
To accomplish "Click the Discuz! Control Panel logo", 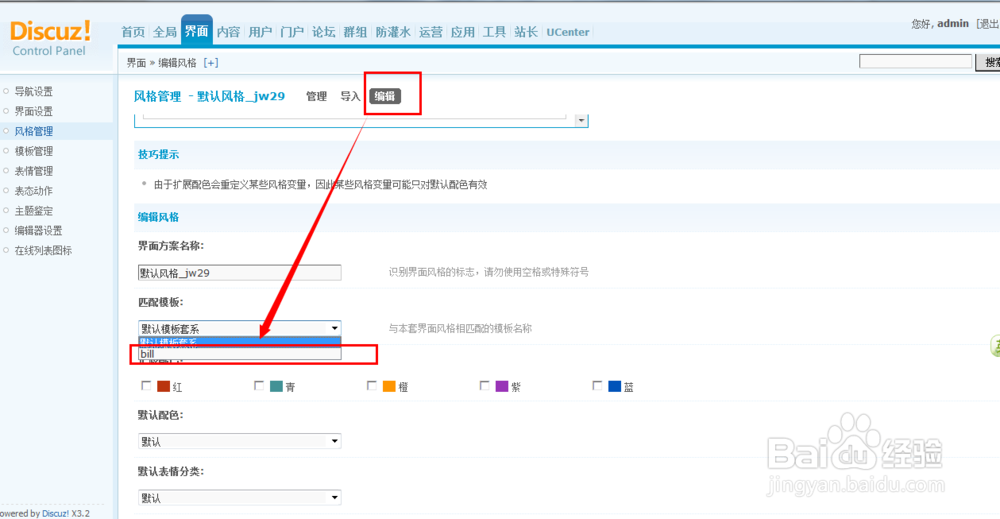I will pyautogui.click(x=50, y=38).
